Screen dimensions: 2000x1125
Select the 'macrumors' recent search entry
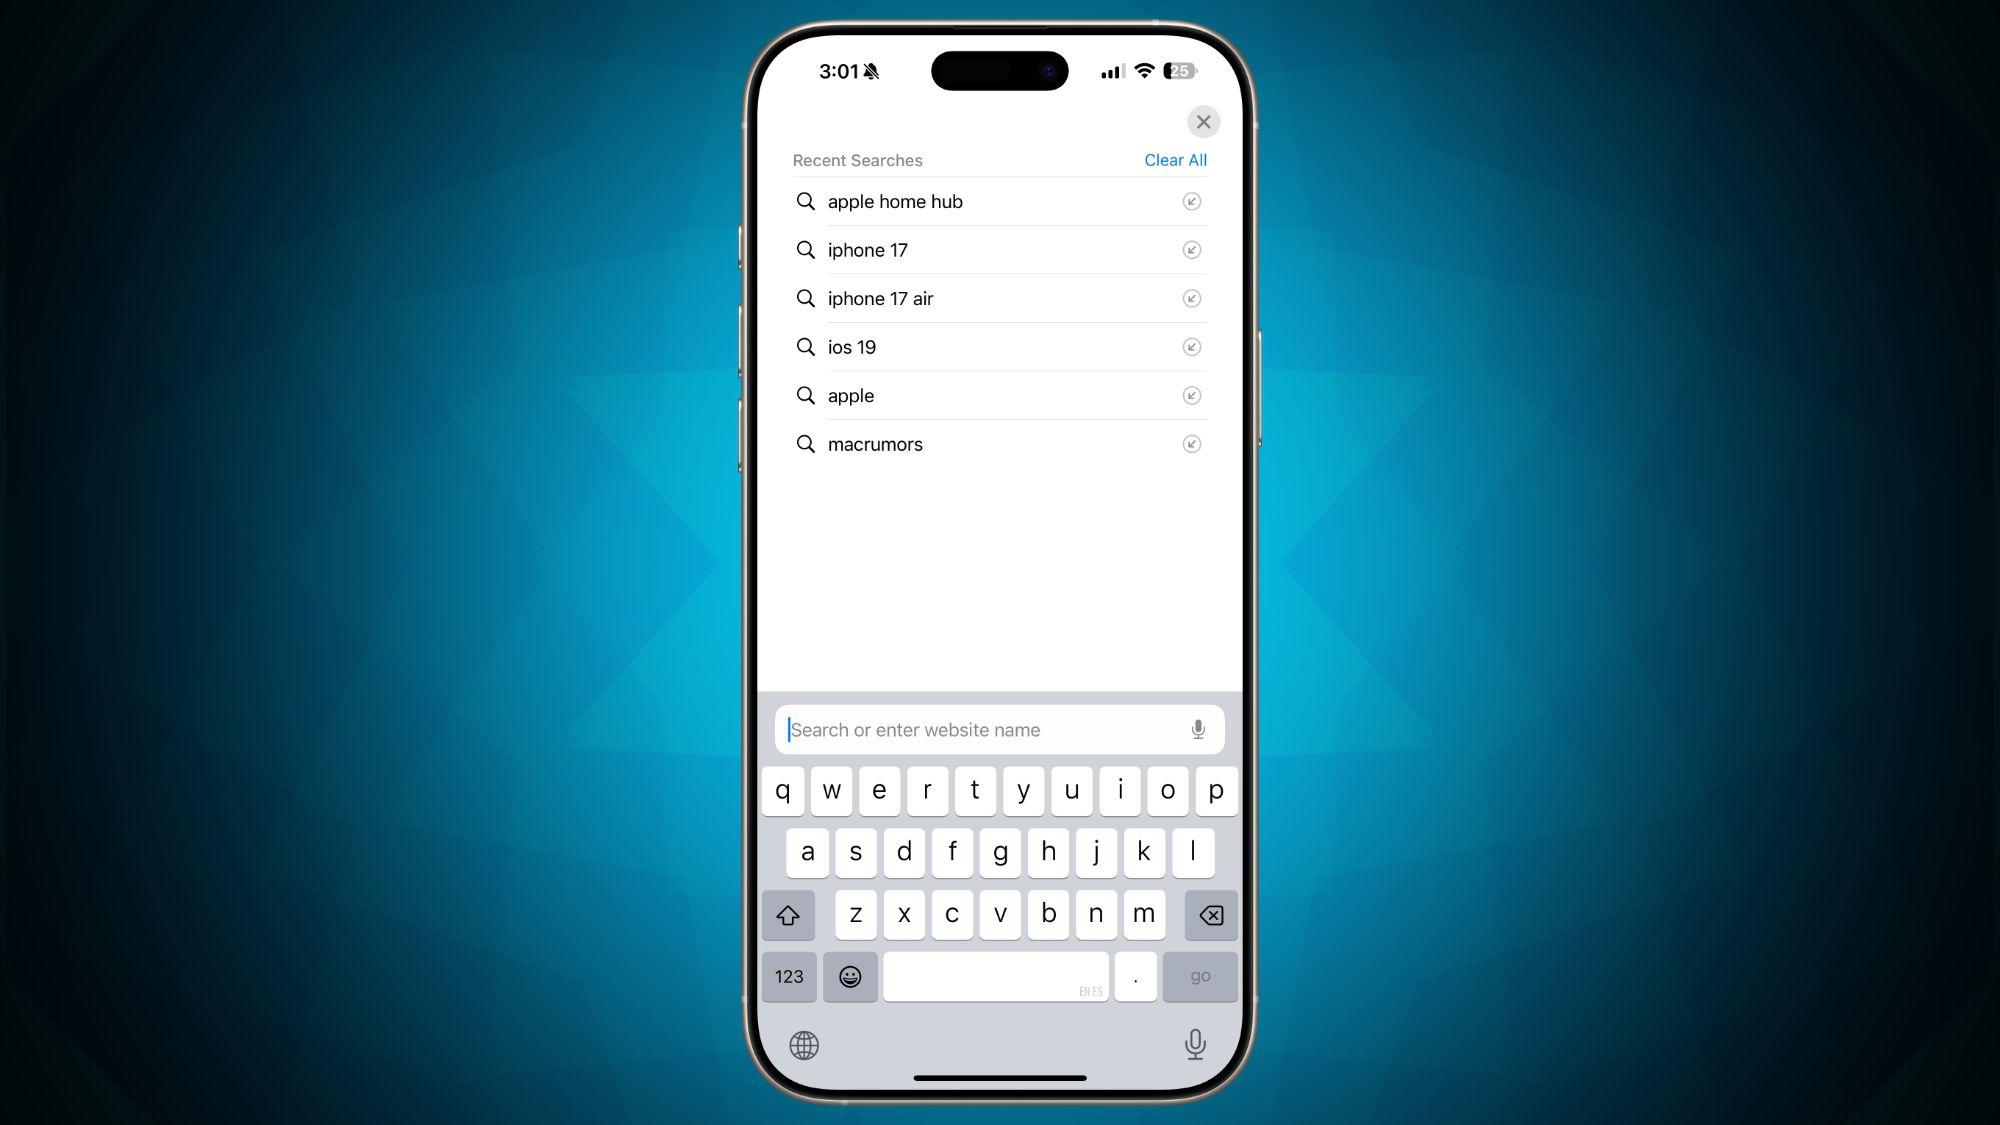[x=1000, y=444]
